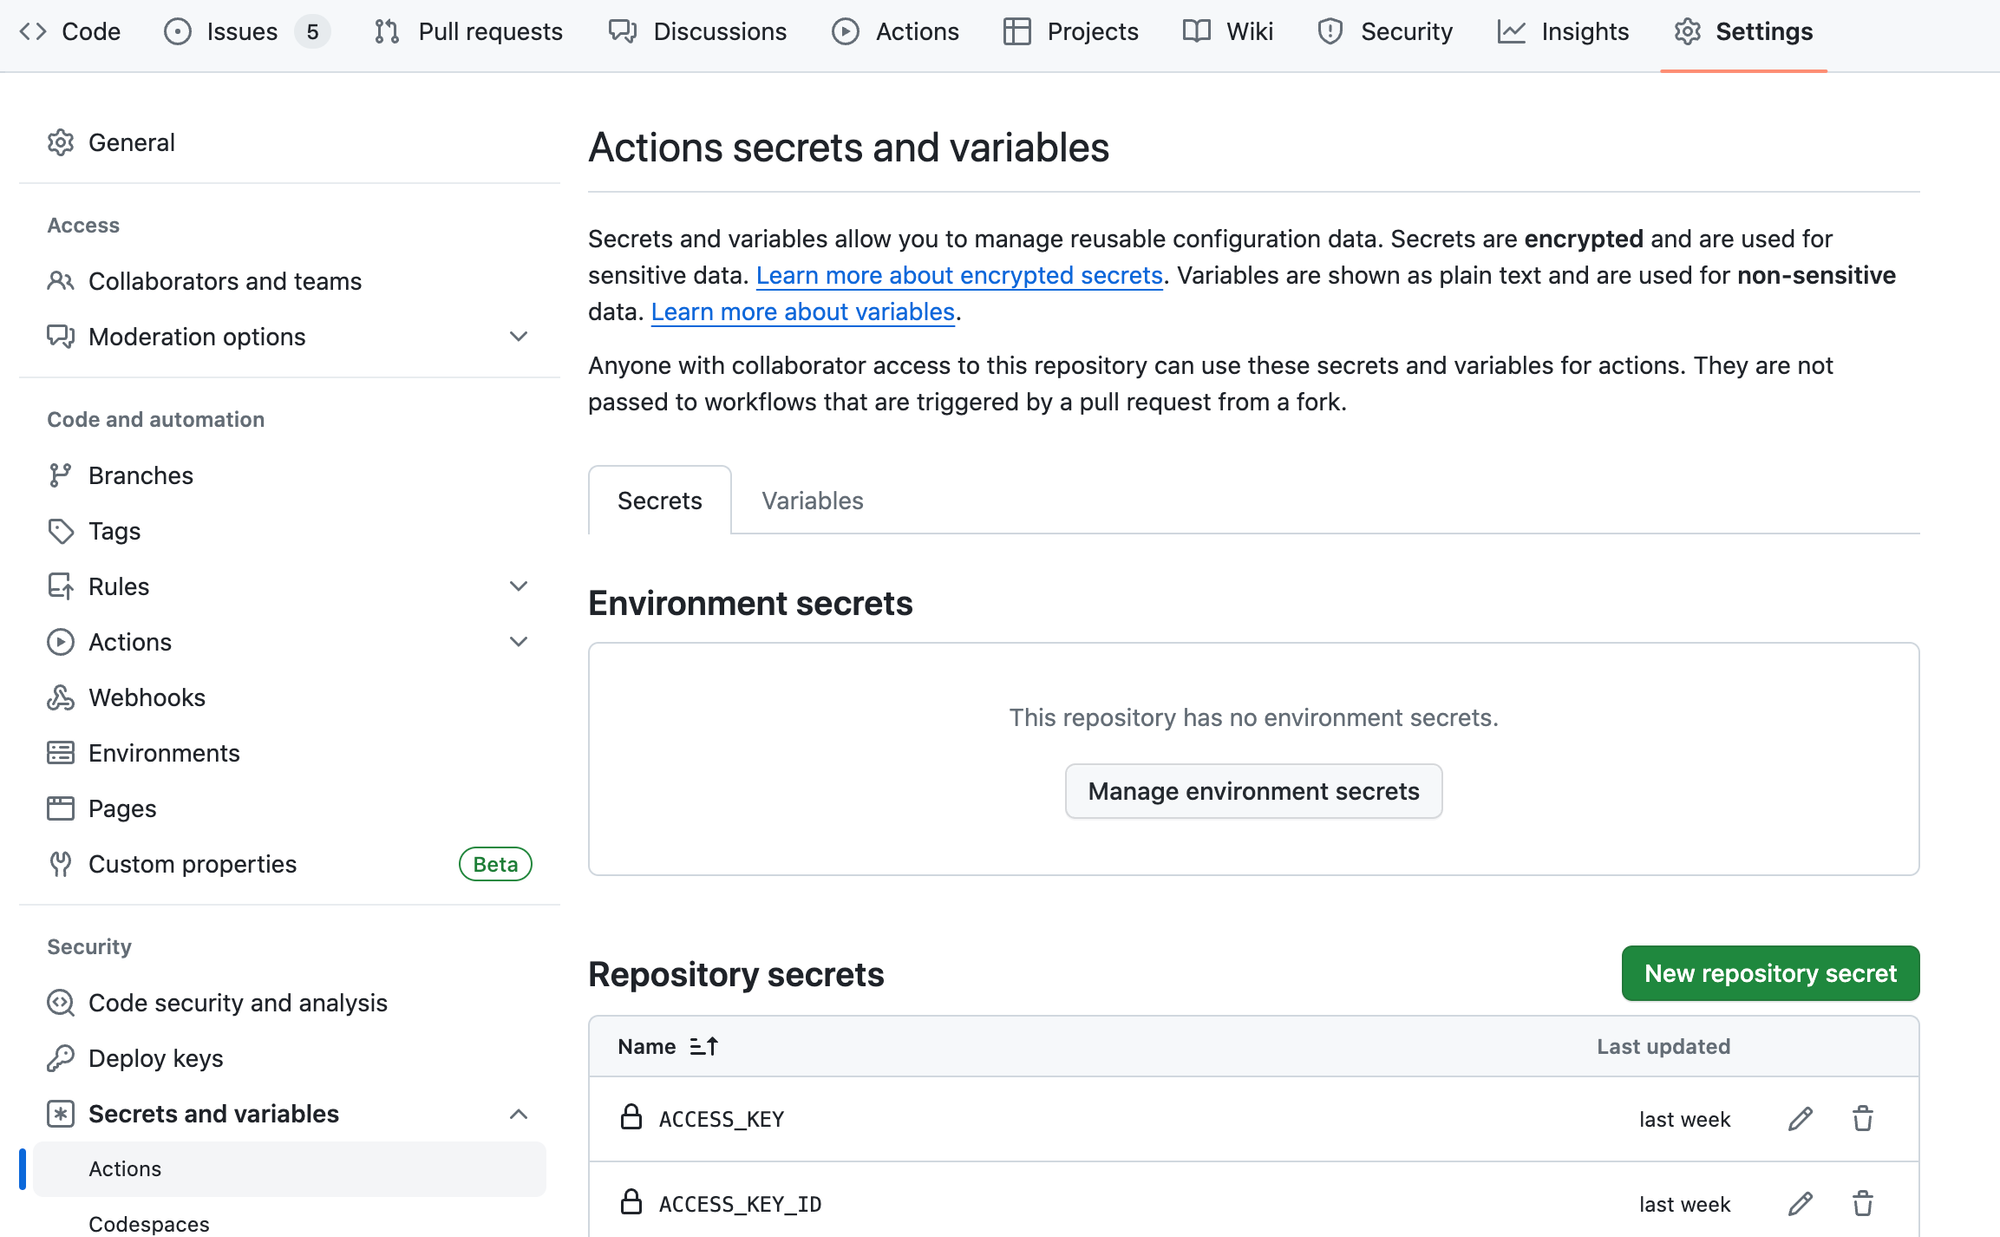Viewport: 2000px width, 1237px height.
Task: Click pencil edit icon for ACCESS_KEY_ID
Action: point(1800,1204)
